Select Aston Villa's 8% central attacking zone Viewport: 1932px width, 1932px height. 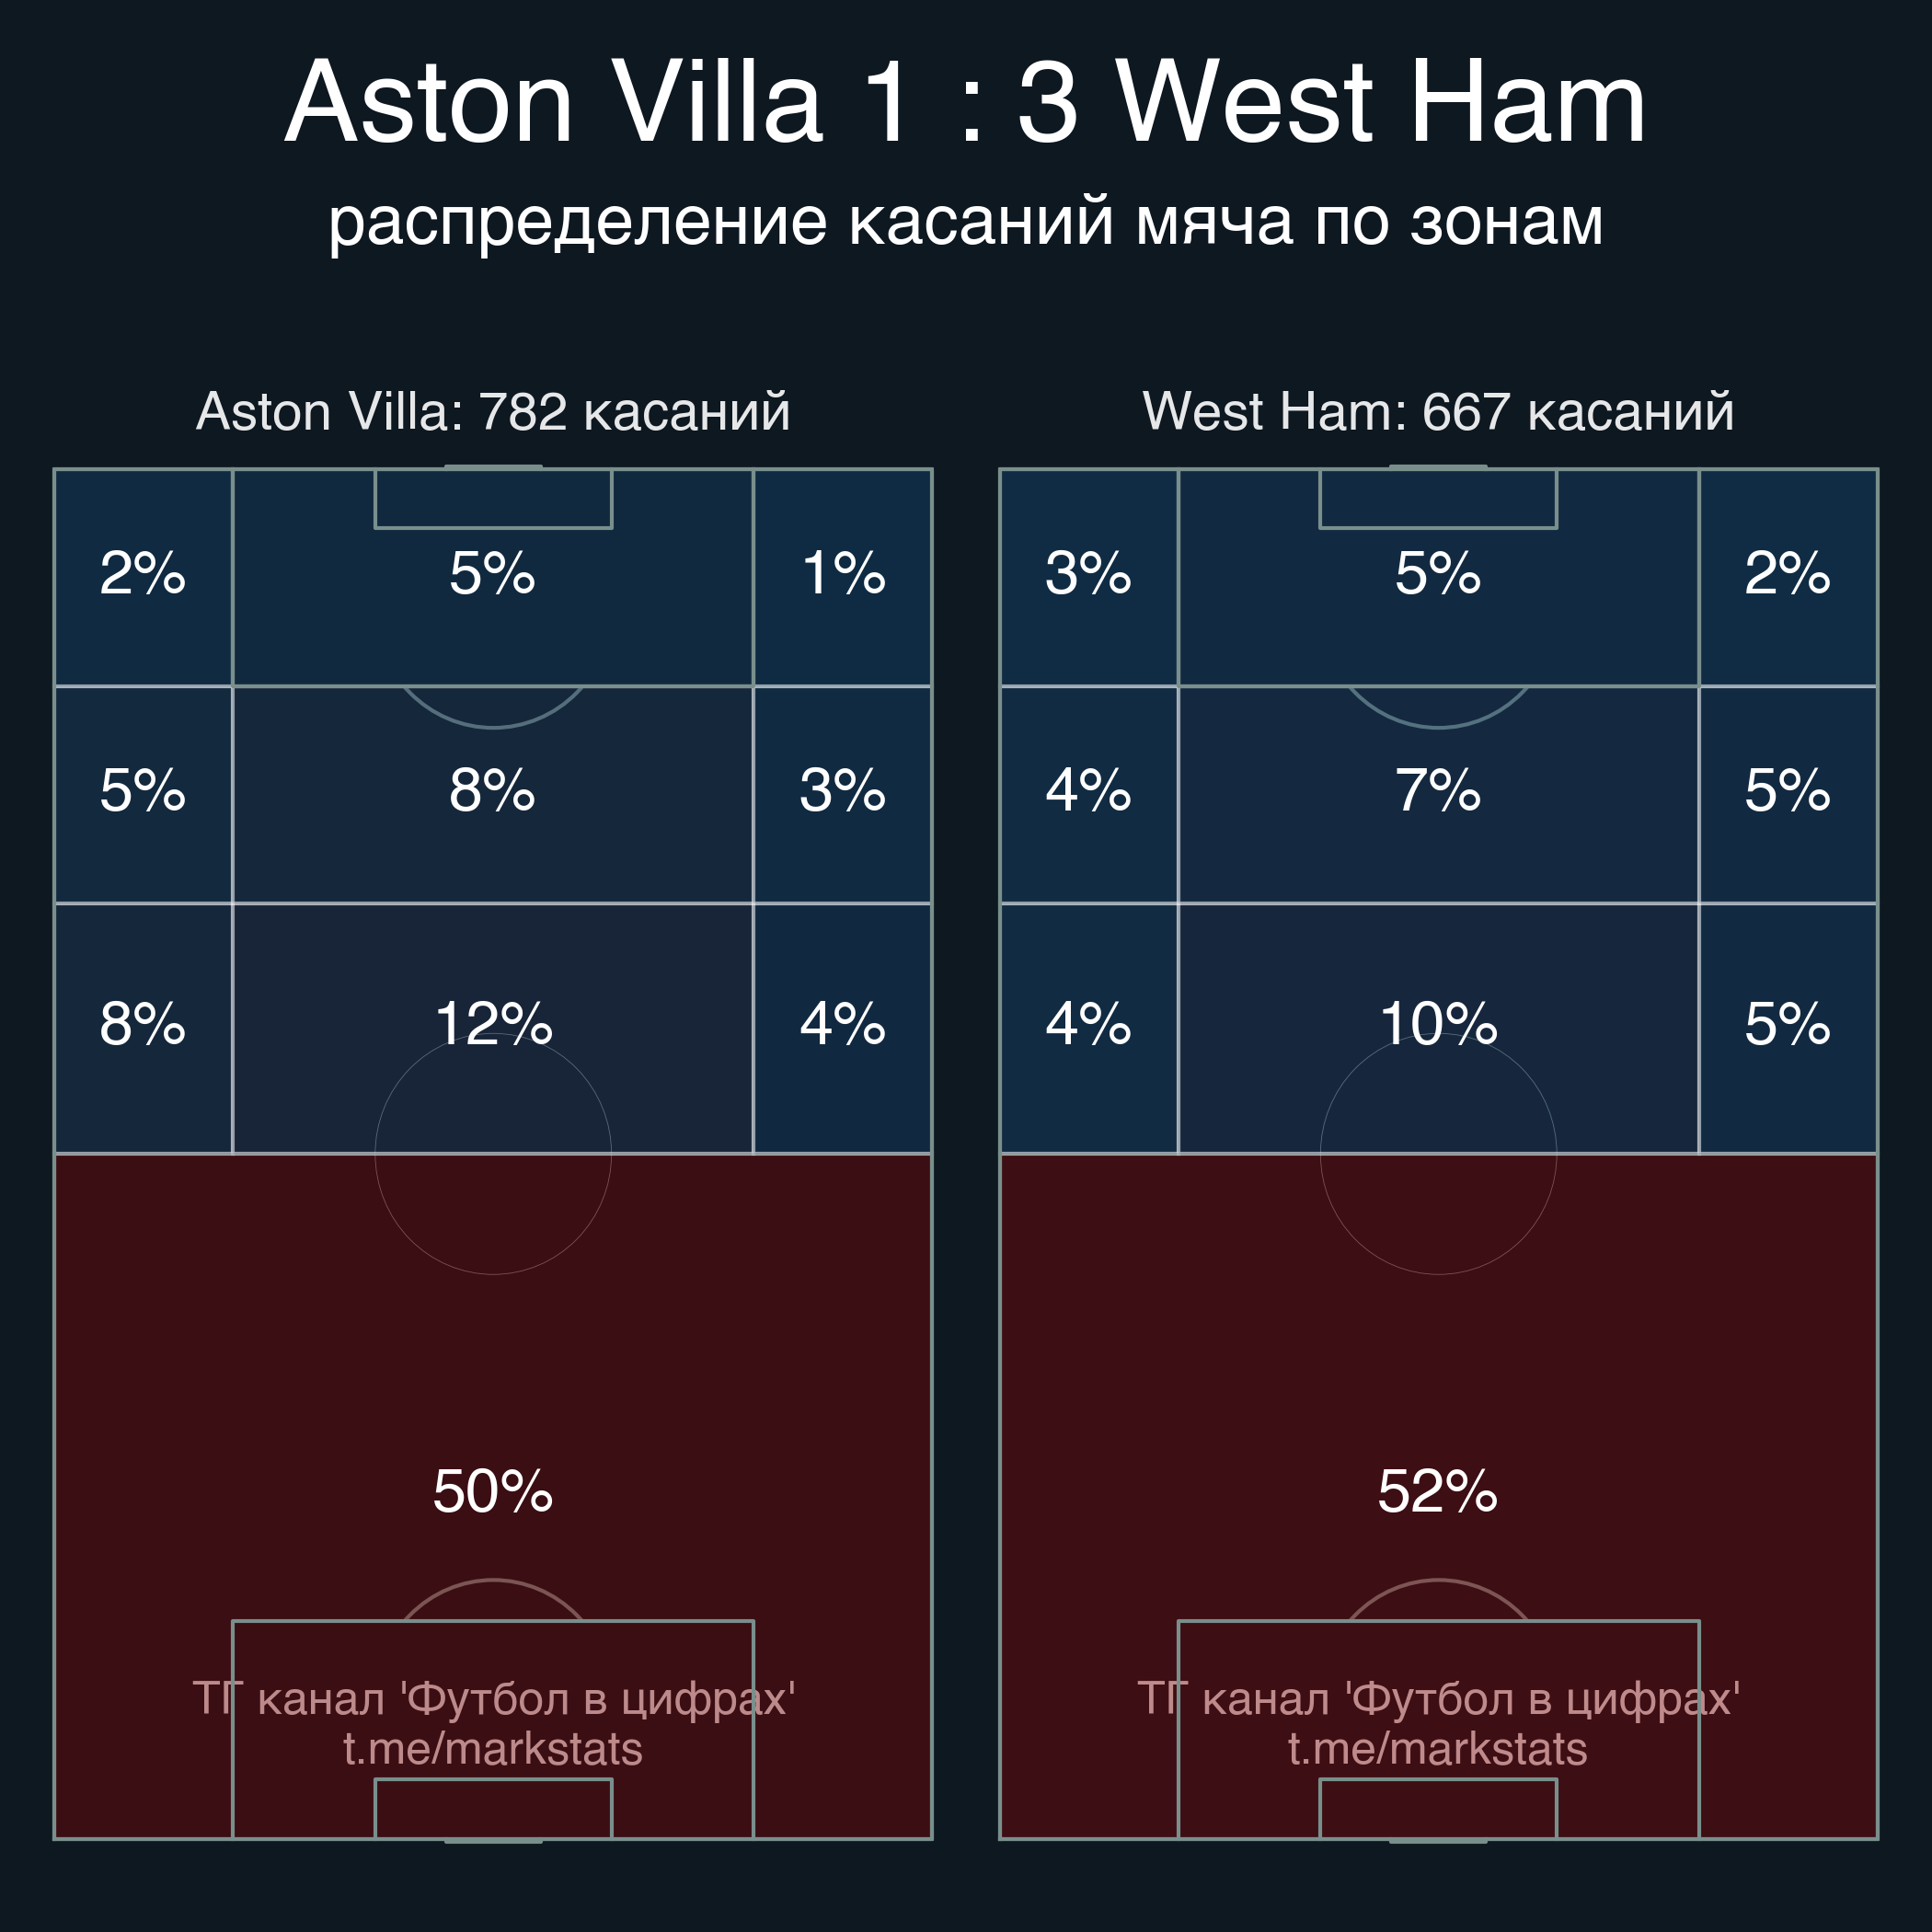493,795
